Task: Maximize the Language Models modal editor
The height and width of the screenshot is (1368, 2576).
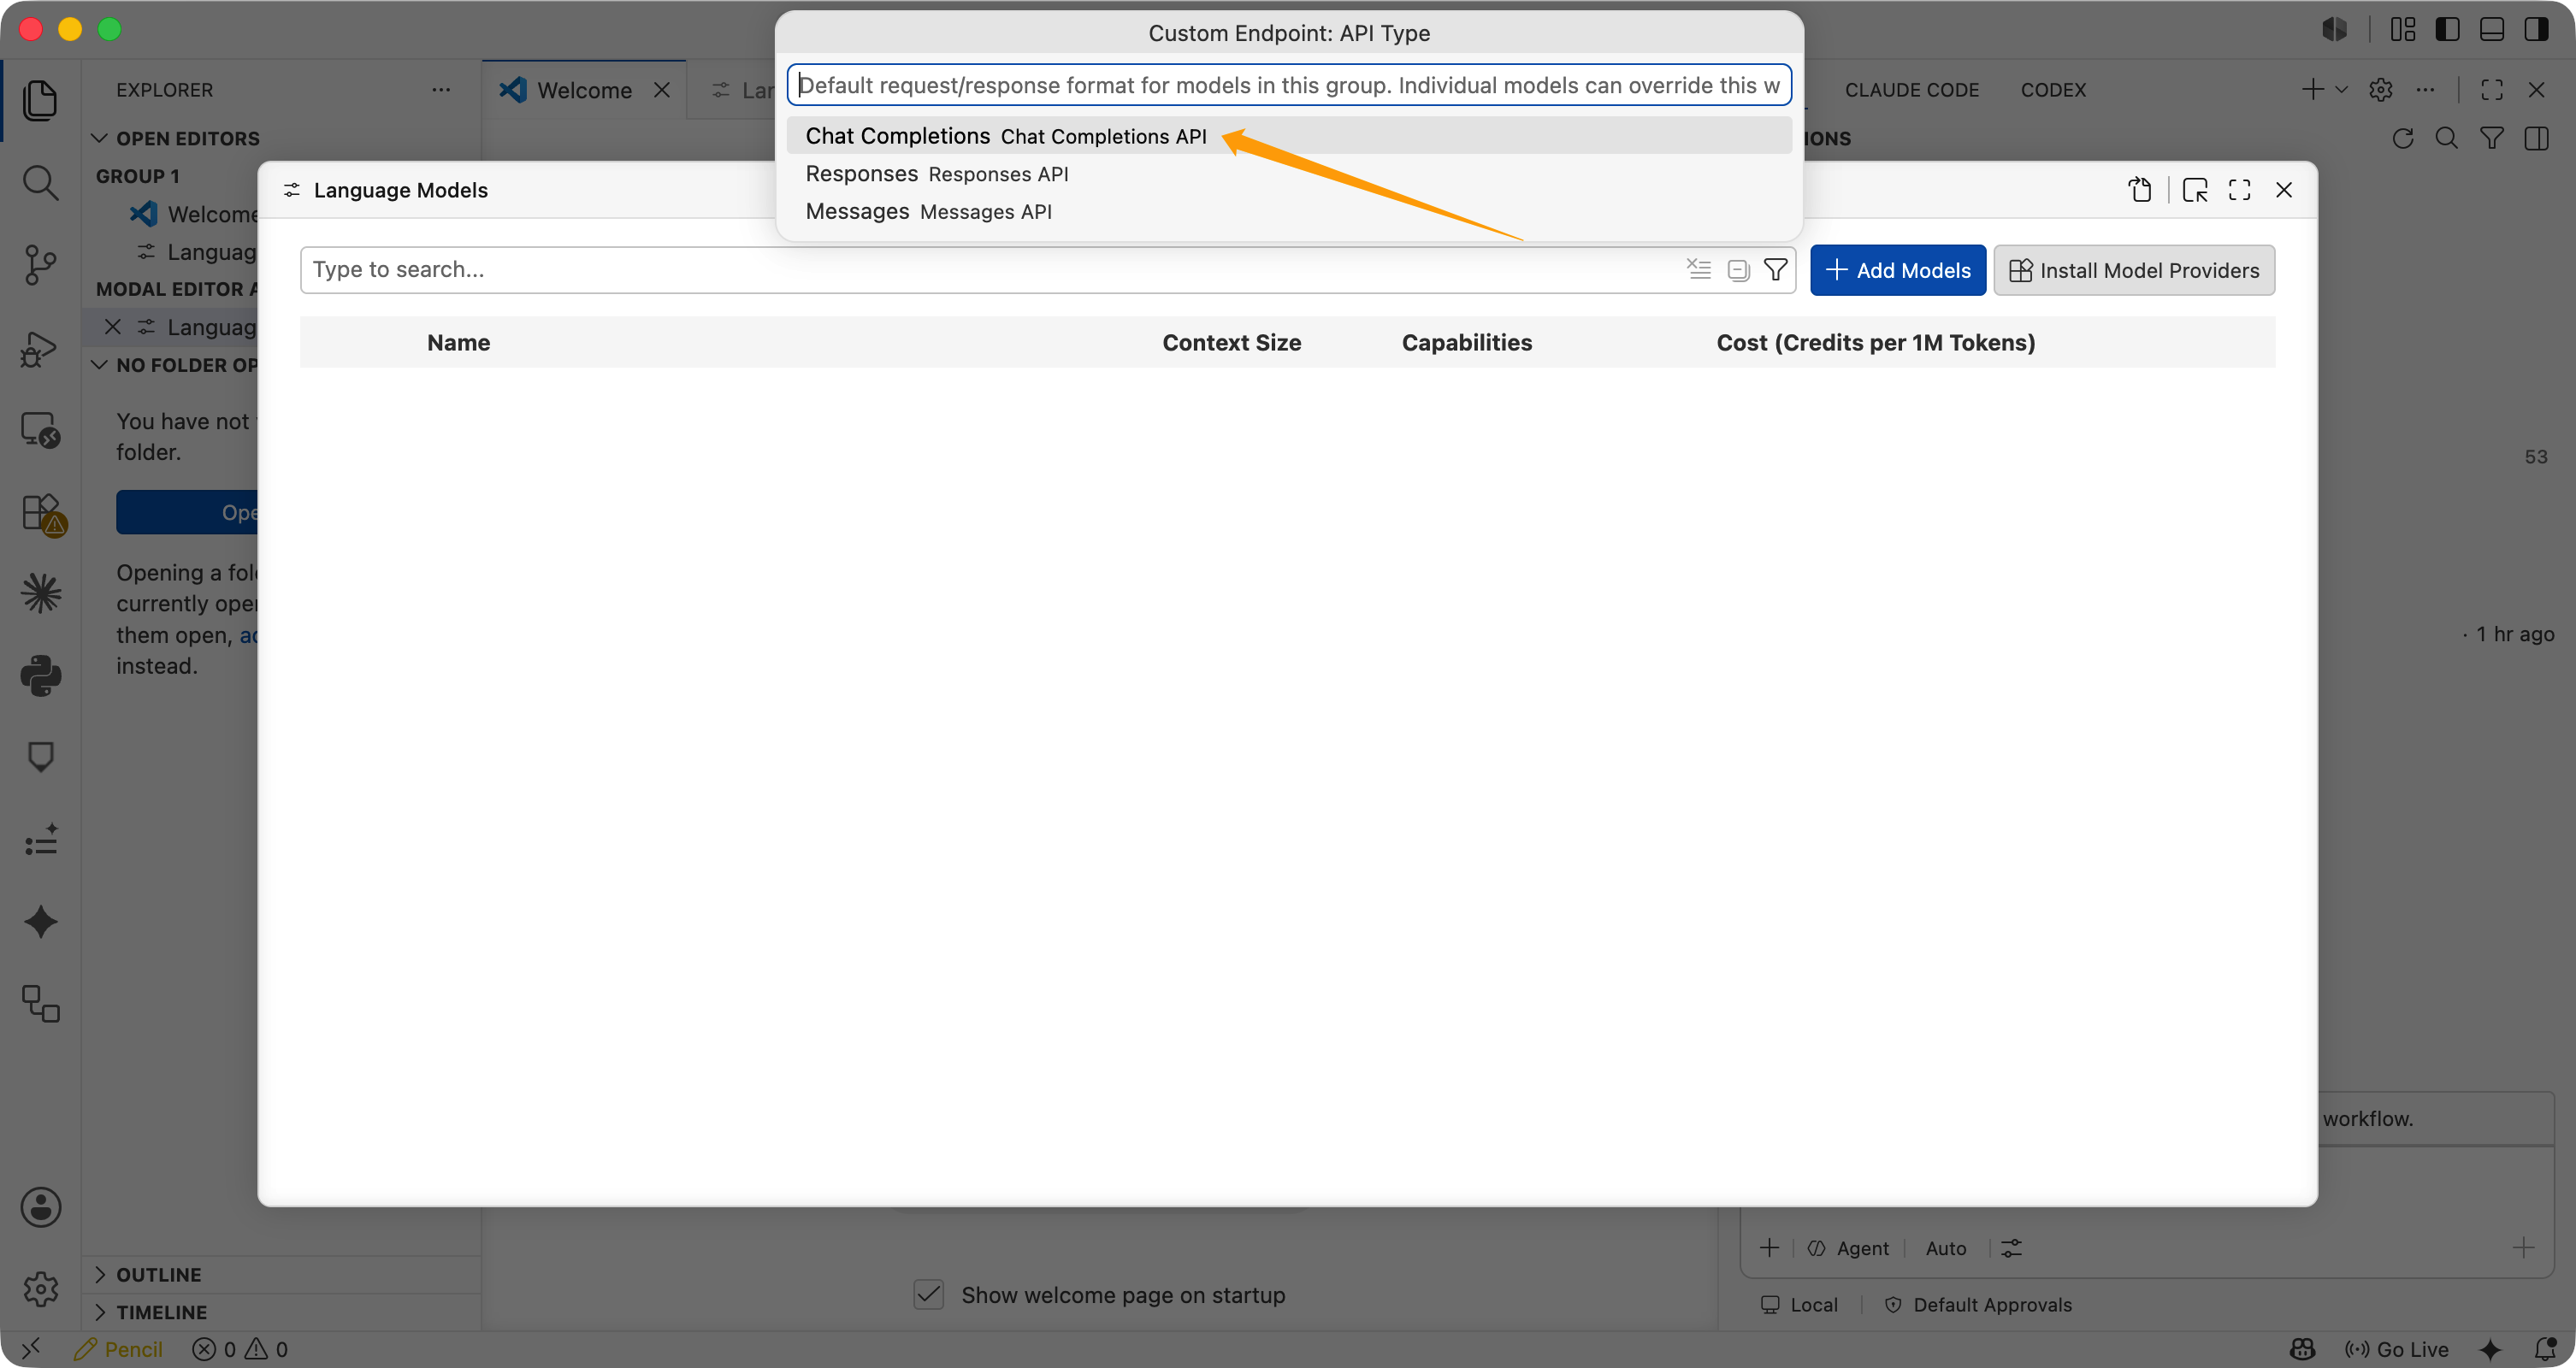Action: [x=2240, y=190]
